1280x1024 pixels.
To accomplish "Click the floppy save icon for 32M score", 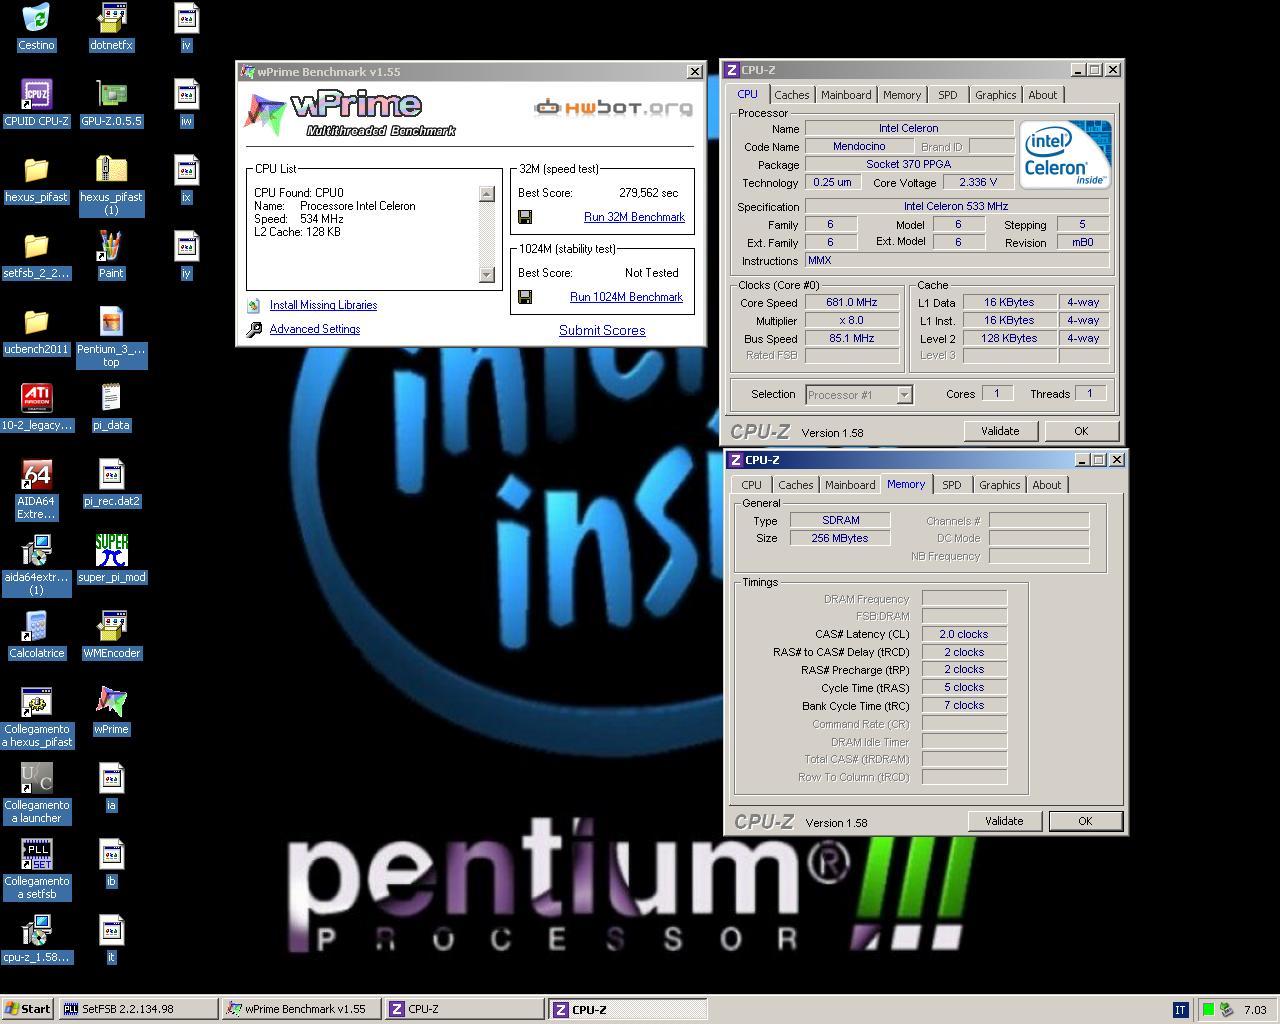I will pyautogui.click(x=525, y=217).
